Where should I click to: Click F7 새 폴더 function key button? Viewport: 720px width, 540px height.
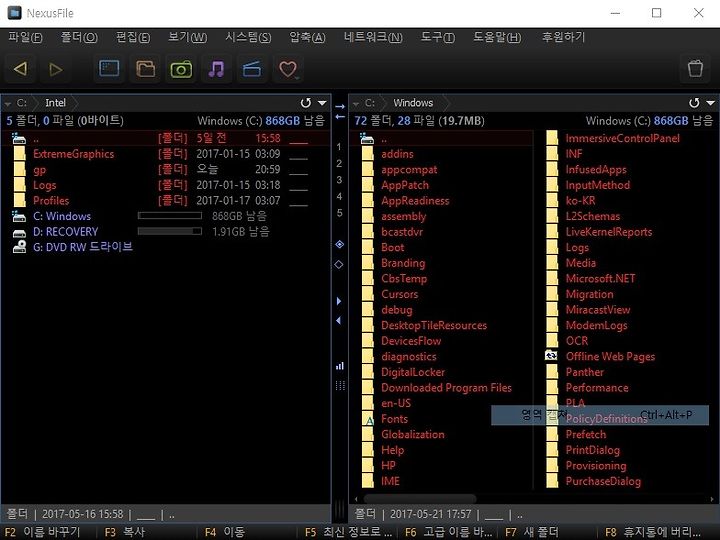click(532, 532)
